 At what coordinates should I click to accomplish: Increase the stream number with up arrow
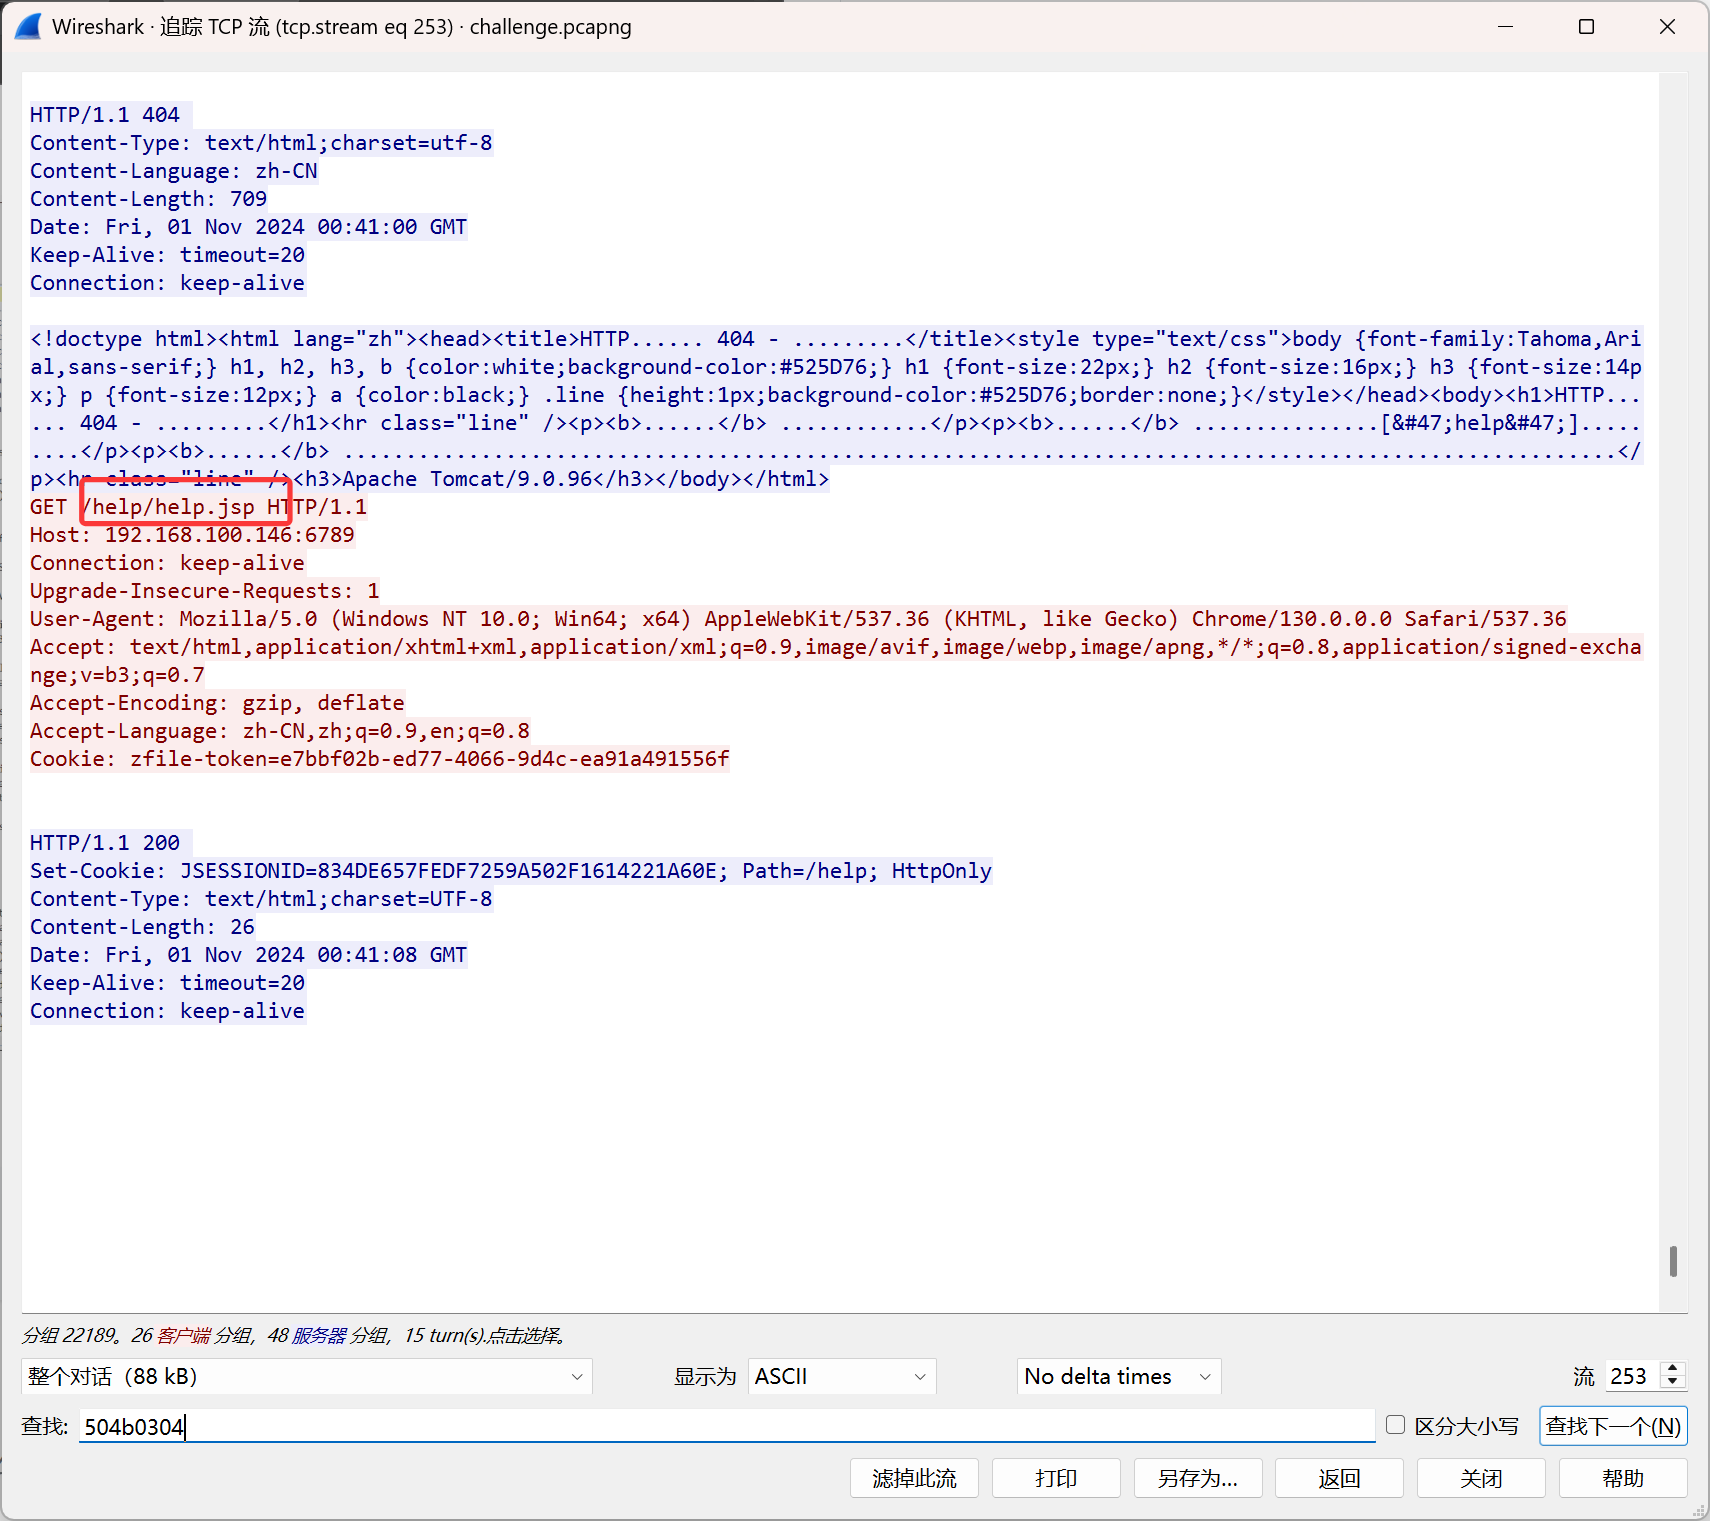[1673, 1369]
